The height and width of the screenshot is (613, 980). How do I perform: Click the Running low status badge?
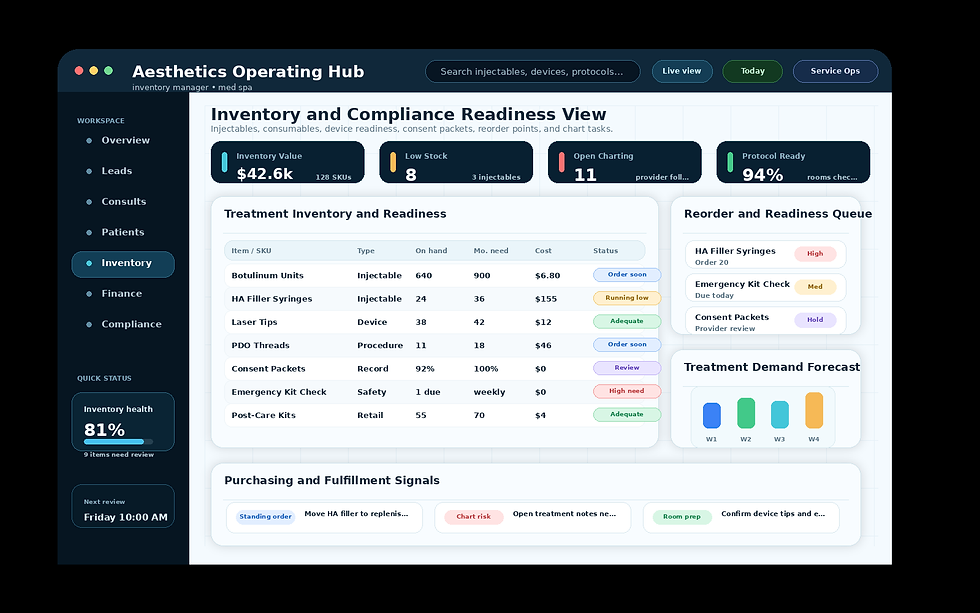(627, 298)
